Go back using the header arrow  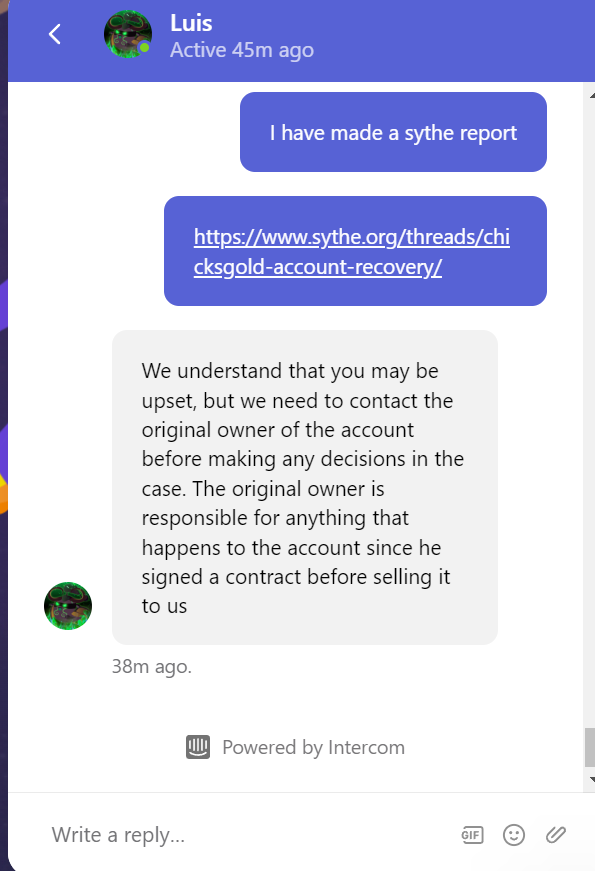54,34
